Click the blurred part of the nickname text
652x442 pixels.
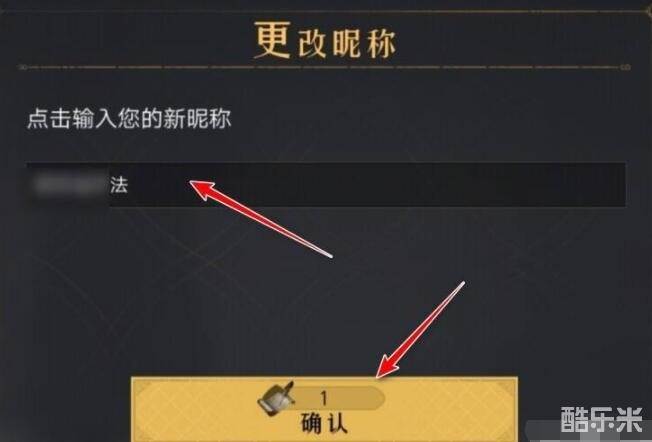coord(69,185)
